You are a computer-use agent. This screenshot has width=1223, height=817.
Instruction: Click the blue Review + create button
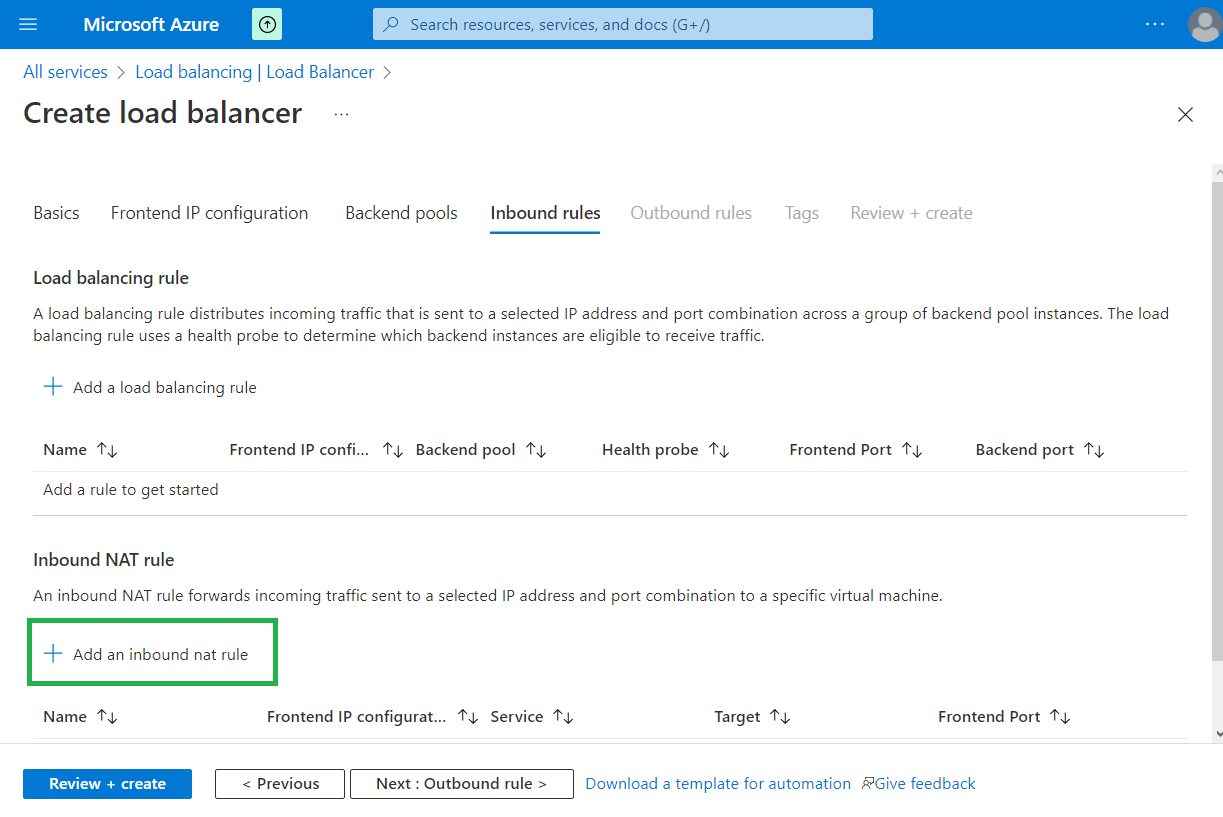(x=107, y=784)
